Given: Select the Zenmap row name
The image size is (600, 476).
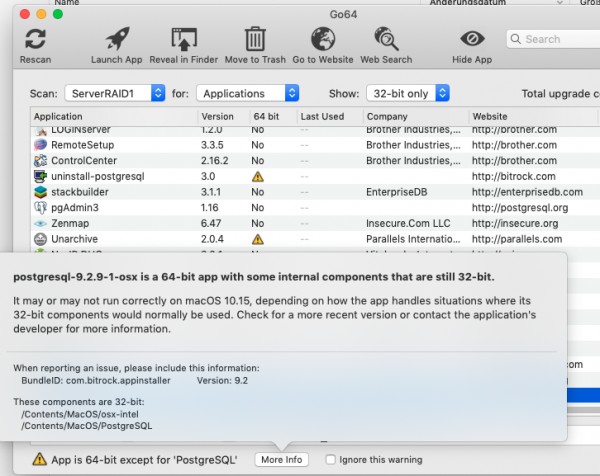Looking at the screenshot, I should click(70, 223).
